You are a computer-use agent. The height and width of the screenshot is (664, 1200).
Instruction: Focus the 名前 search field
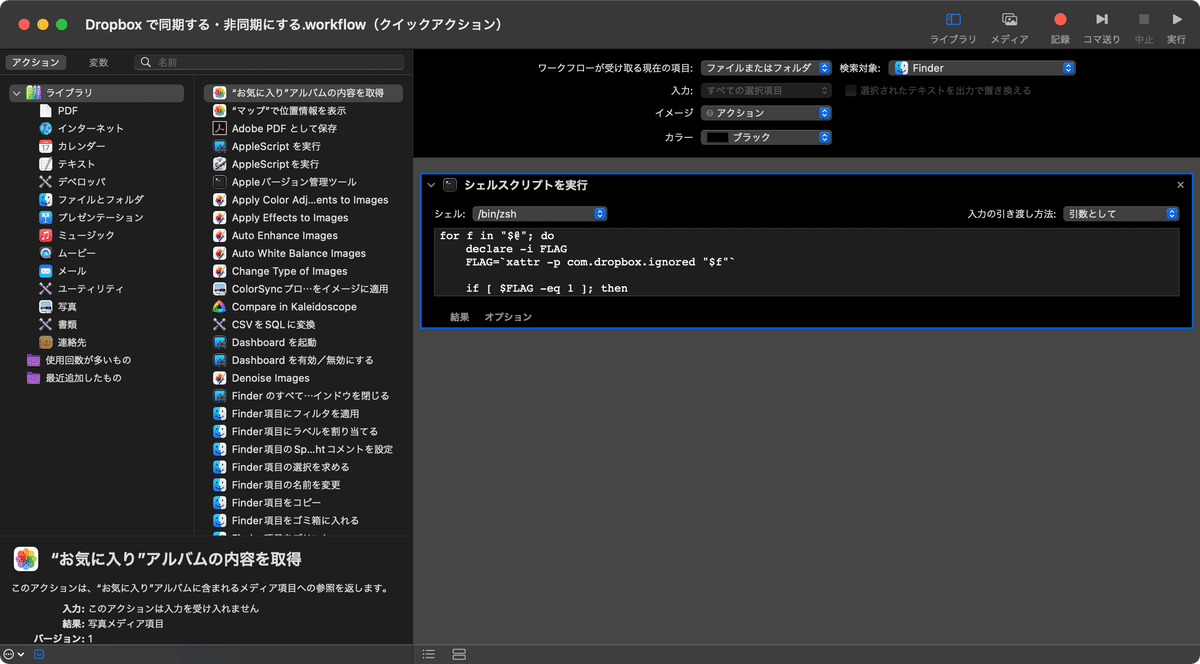[x=270, y=62]
